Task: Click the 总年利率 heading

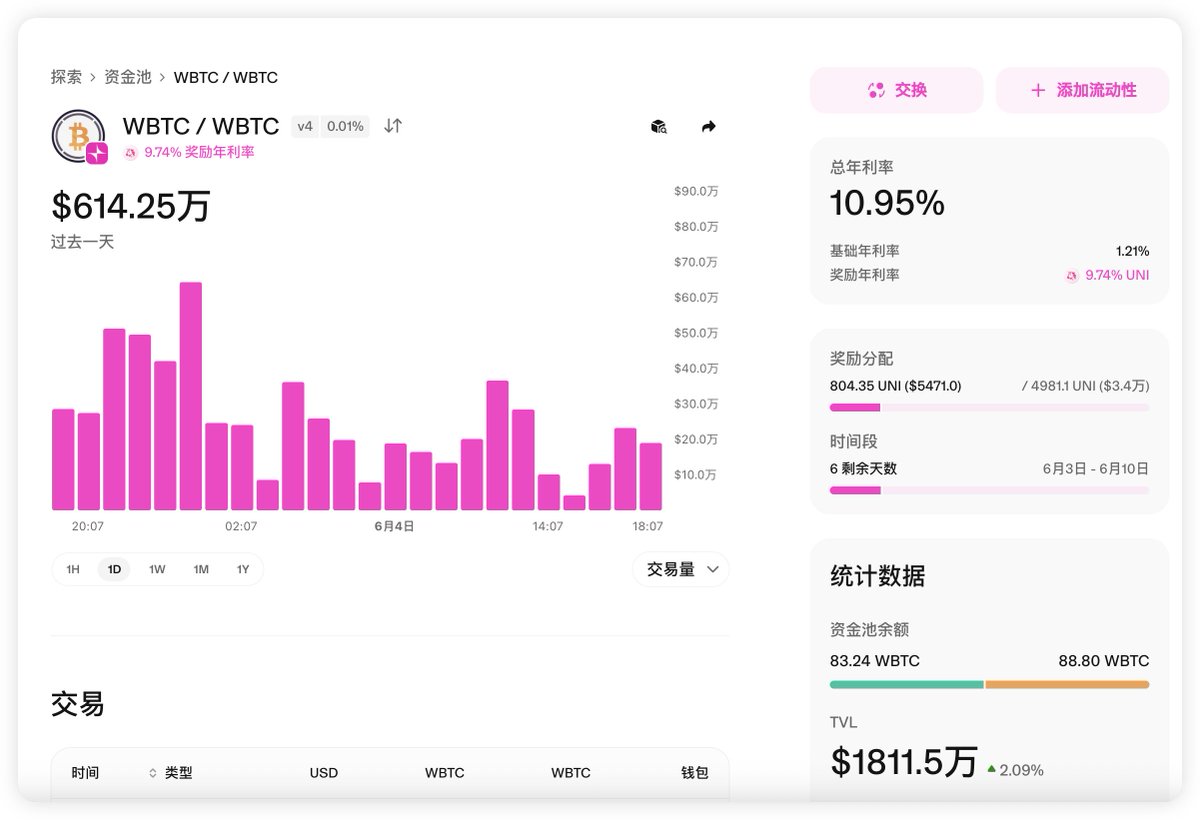Action: click(x=862, y=167)
